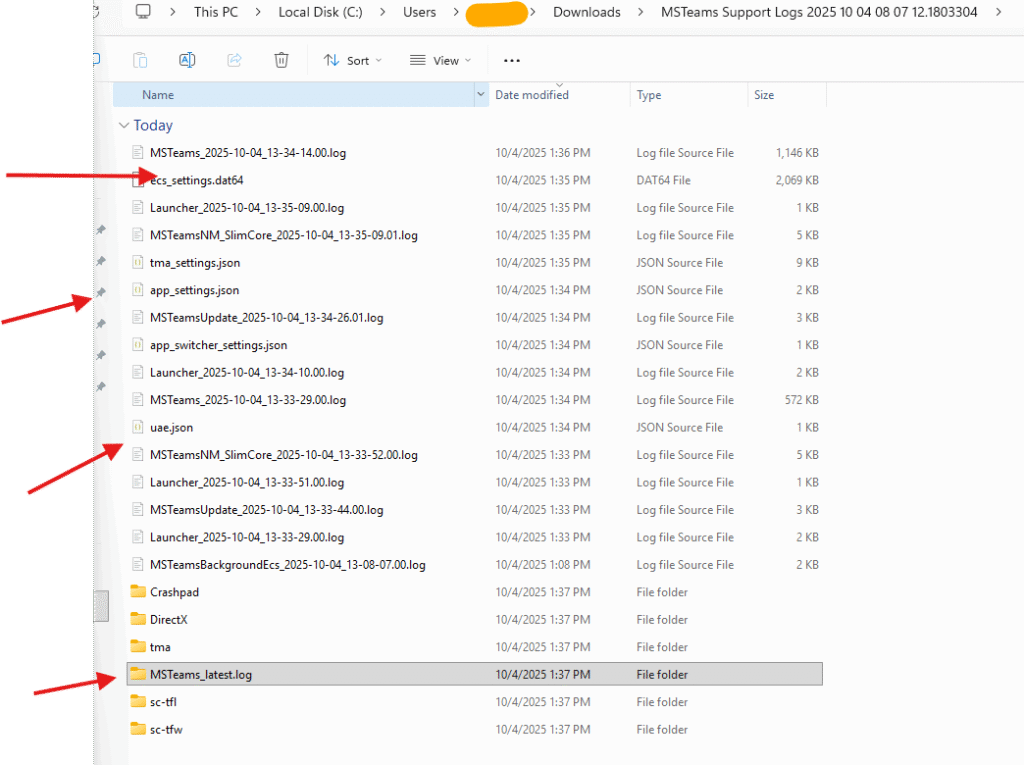This screenshot has width=1024, height=765.
Task: Click the Rename icon in toolbar
Action: click(187, 60)
